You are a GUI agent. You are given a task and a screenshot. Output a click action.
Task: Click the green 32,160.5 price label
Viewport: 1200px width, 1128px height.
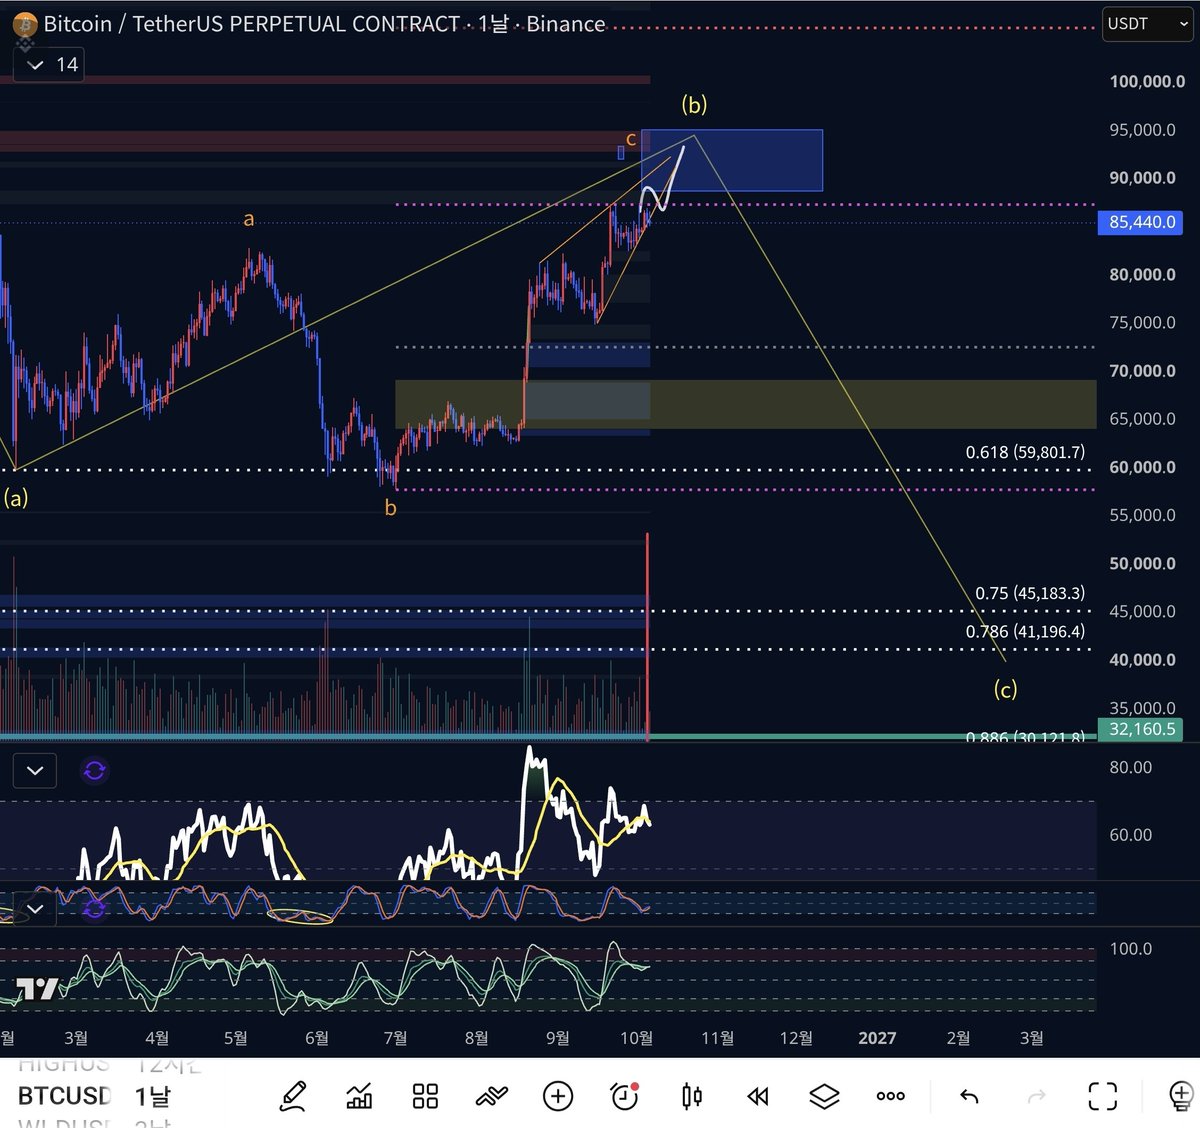tap(1140, 729)
